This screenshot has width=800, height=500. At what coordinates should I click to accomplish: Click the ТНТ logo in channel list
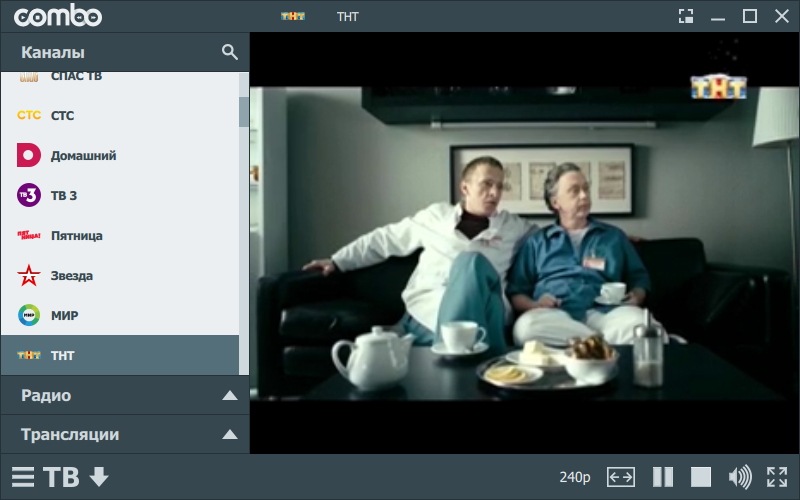tap(29, 355)
